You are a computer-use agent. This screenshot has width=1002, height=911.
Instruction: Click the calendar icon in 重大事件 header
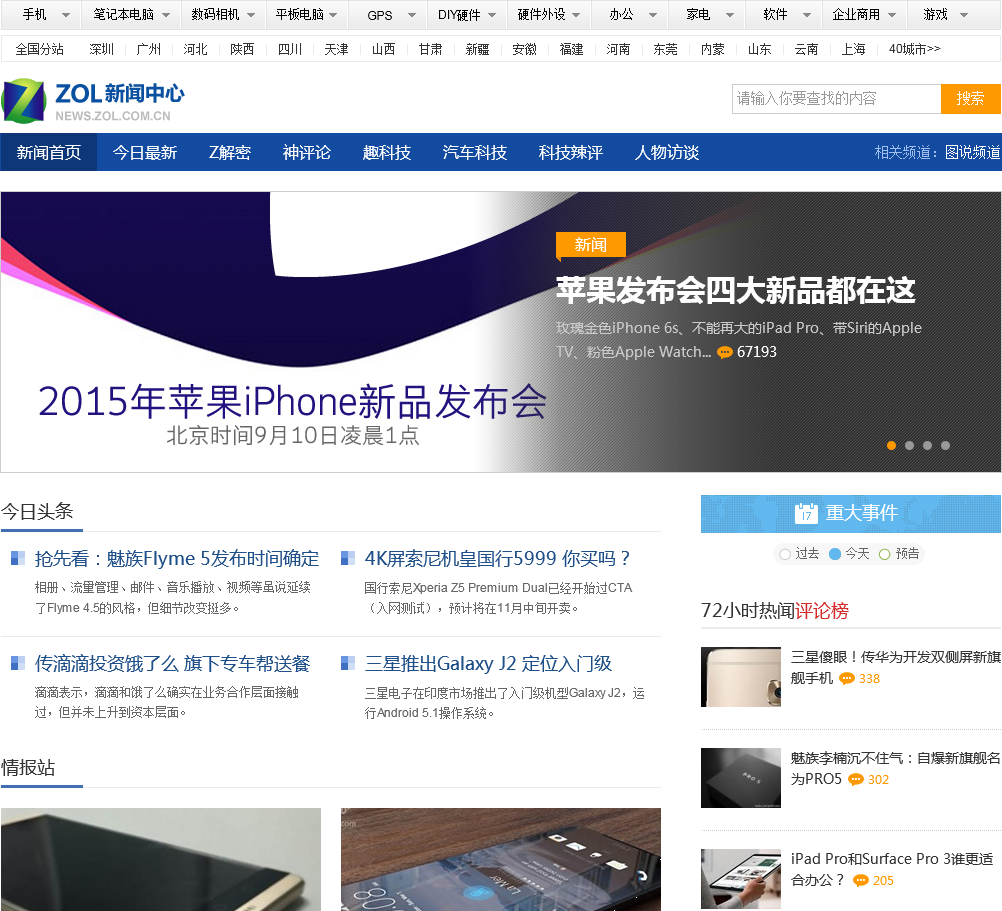click(x=806, y=513)
